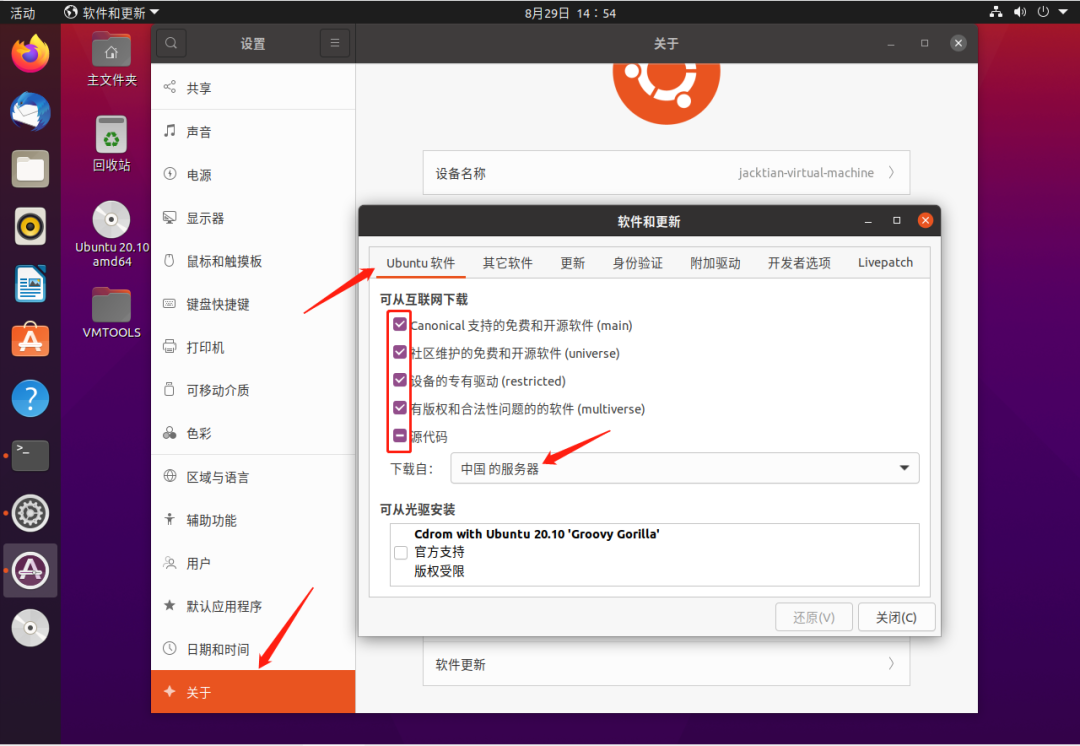The height and width of the screenshot is (746, 1080).
Task: Select 色彩 in Settings sidebar
Action: click(x=253, y=433)
